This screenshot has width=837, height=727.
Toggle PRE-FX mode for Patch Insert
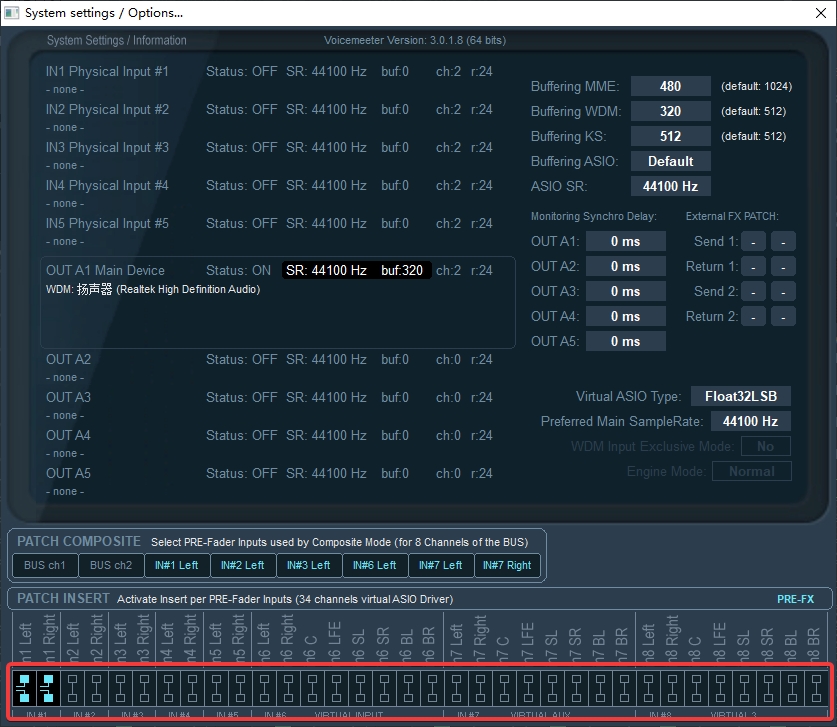(796, 599)
